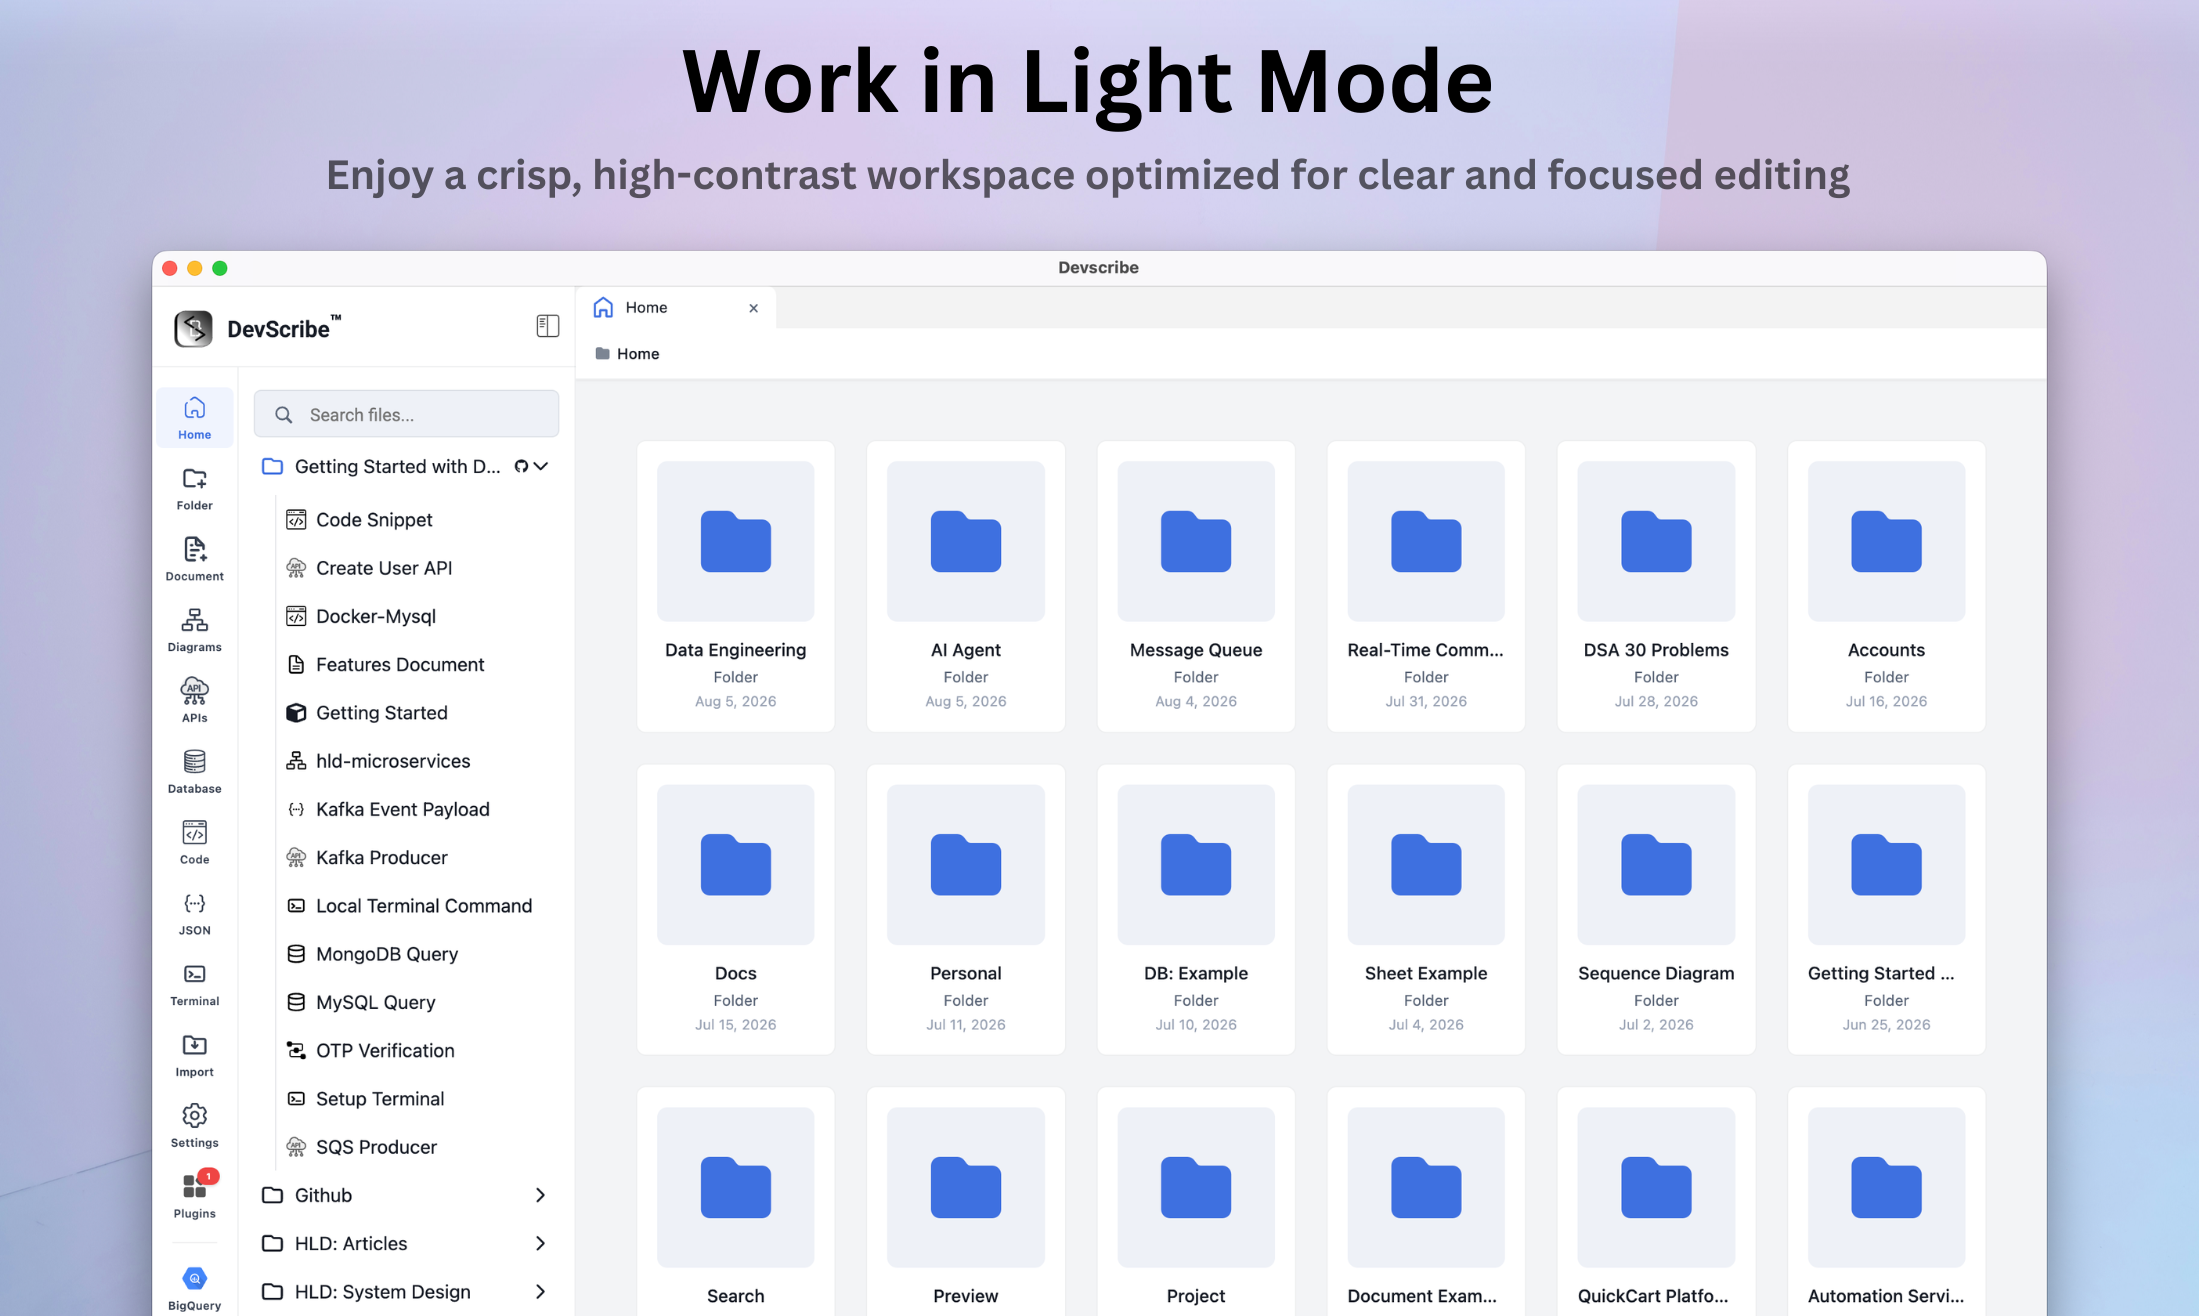This screenshot has width=2199, height=1316.
Task: Open the Kafka Event Payload file
Action: pos(402,809)
